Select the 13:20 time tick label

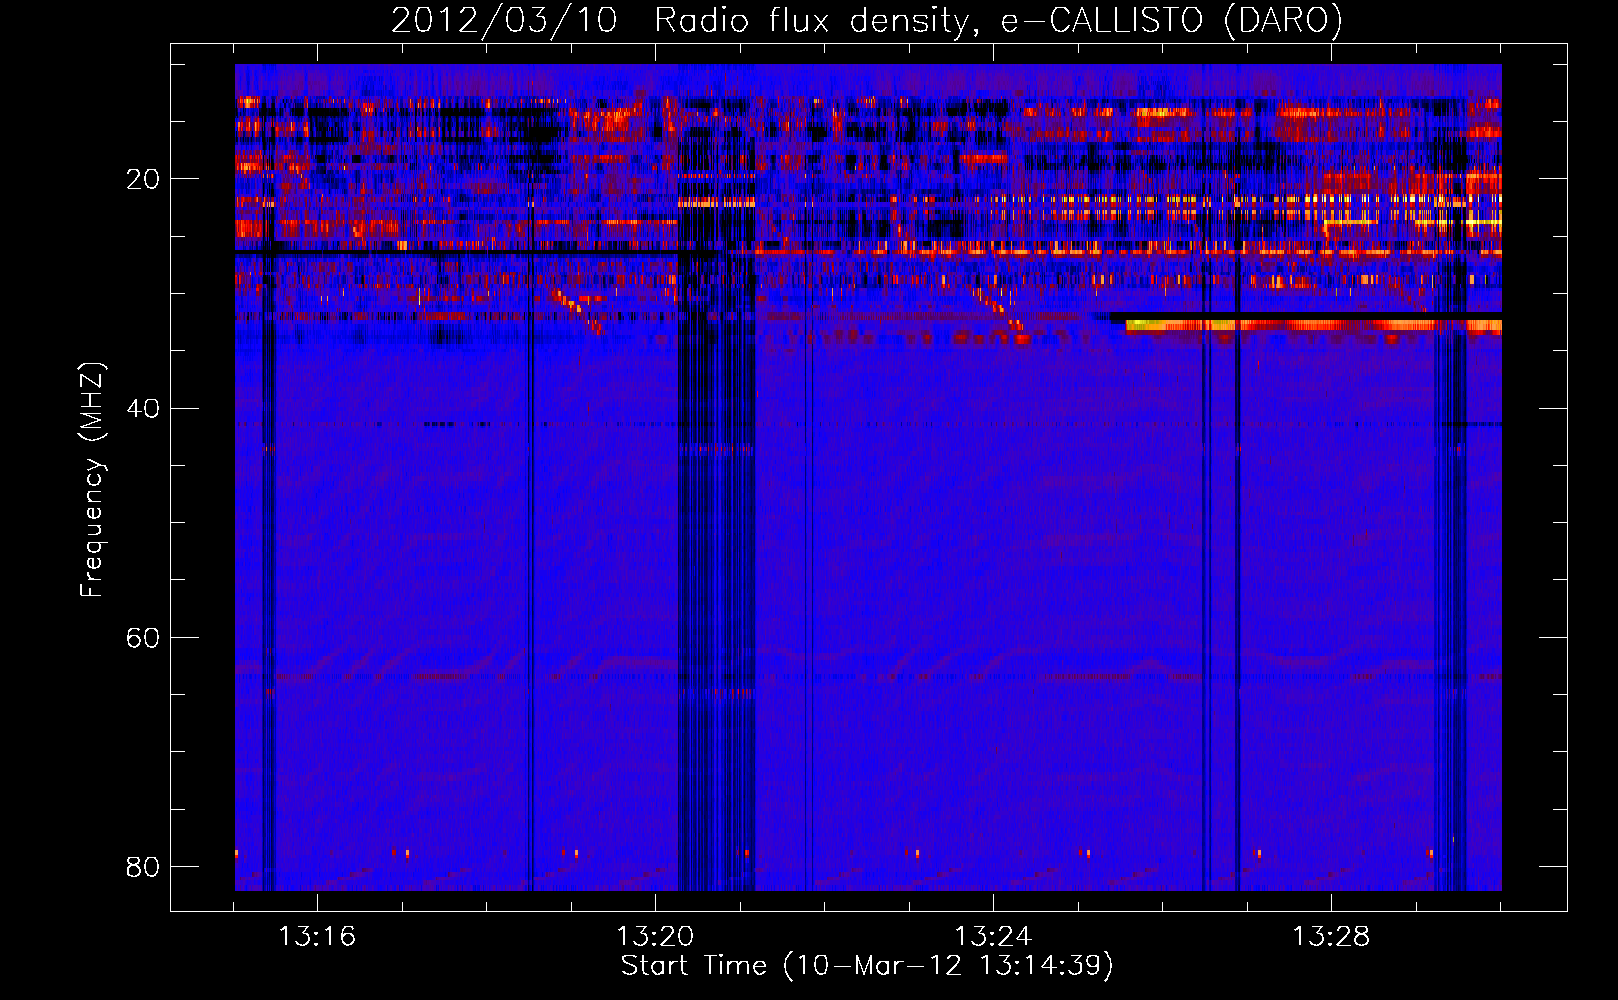coord(655,937)
